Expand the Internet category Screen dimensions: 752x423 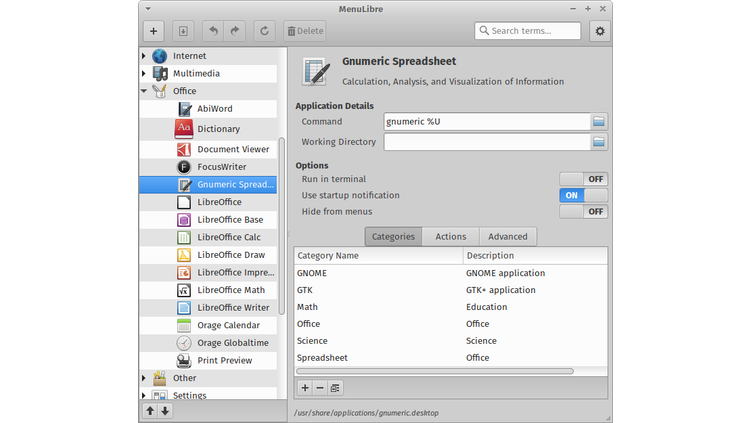click(x=144, y=56)
